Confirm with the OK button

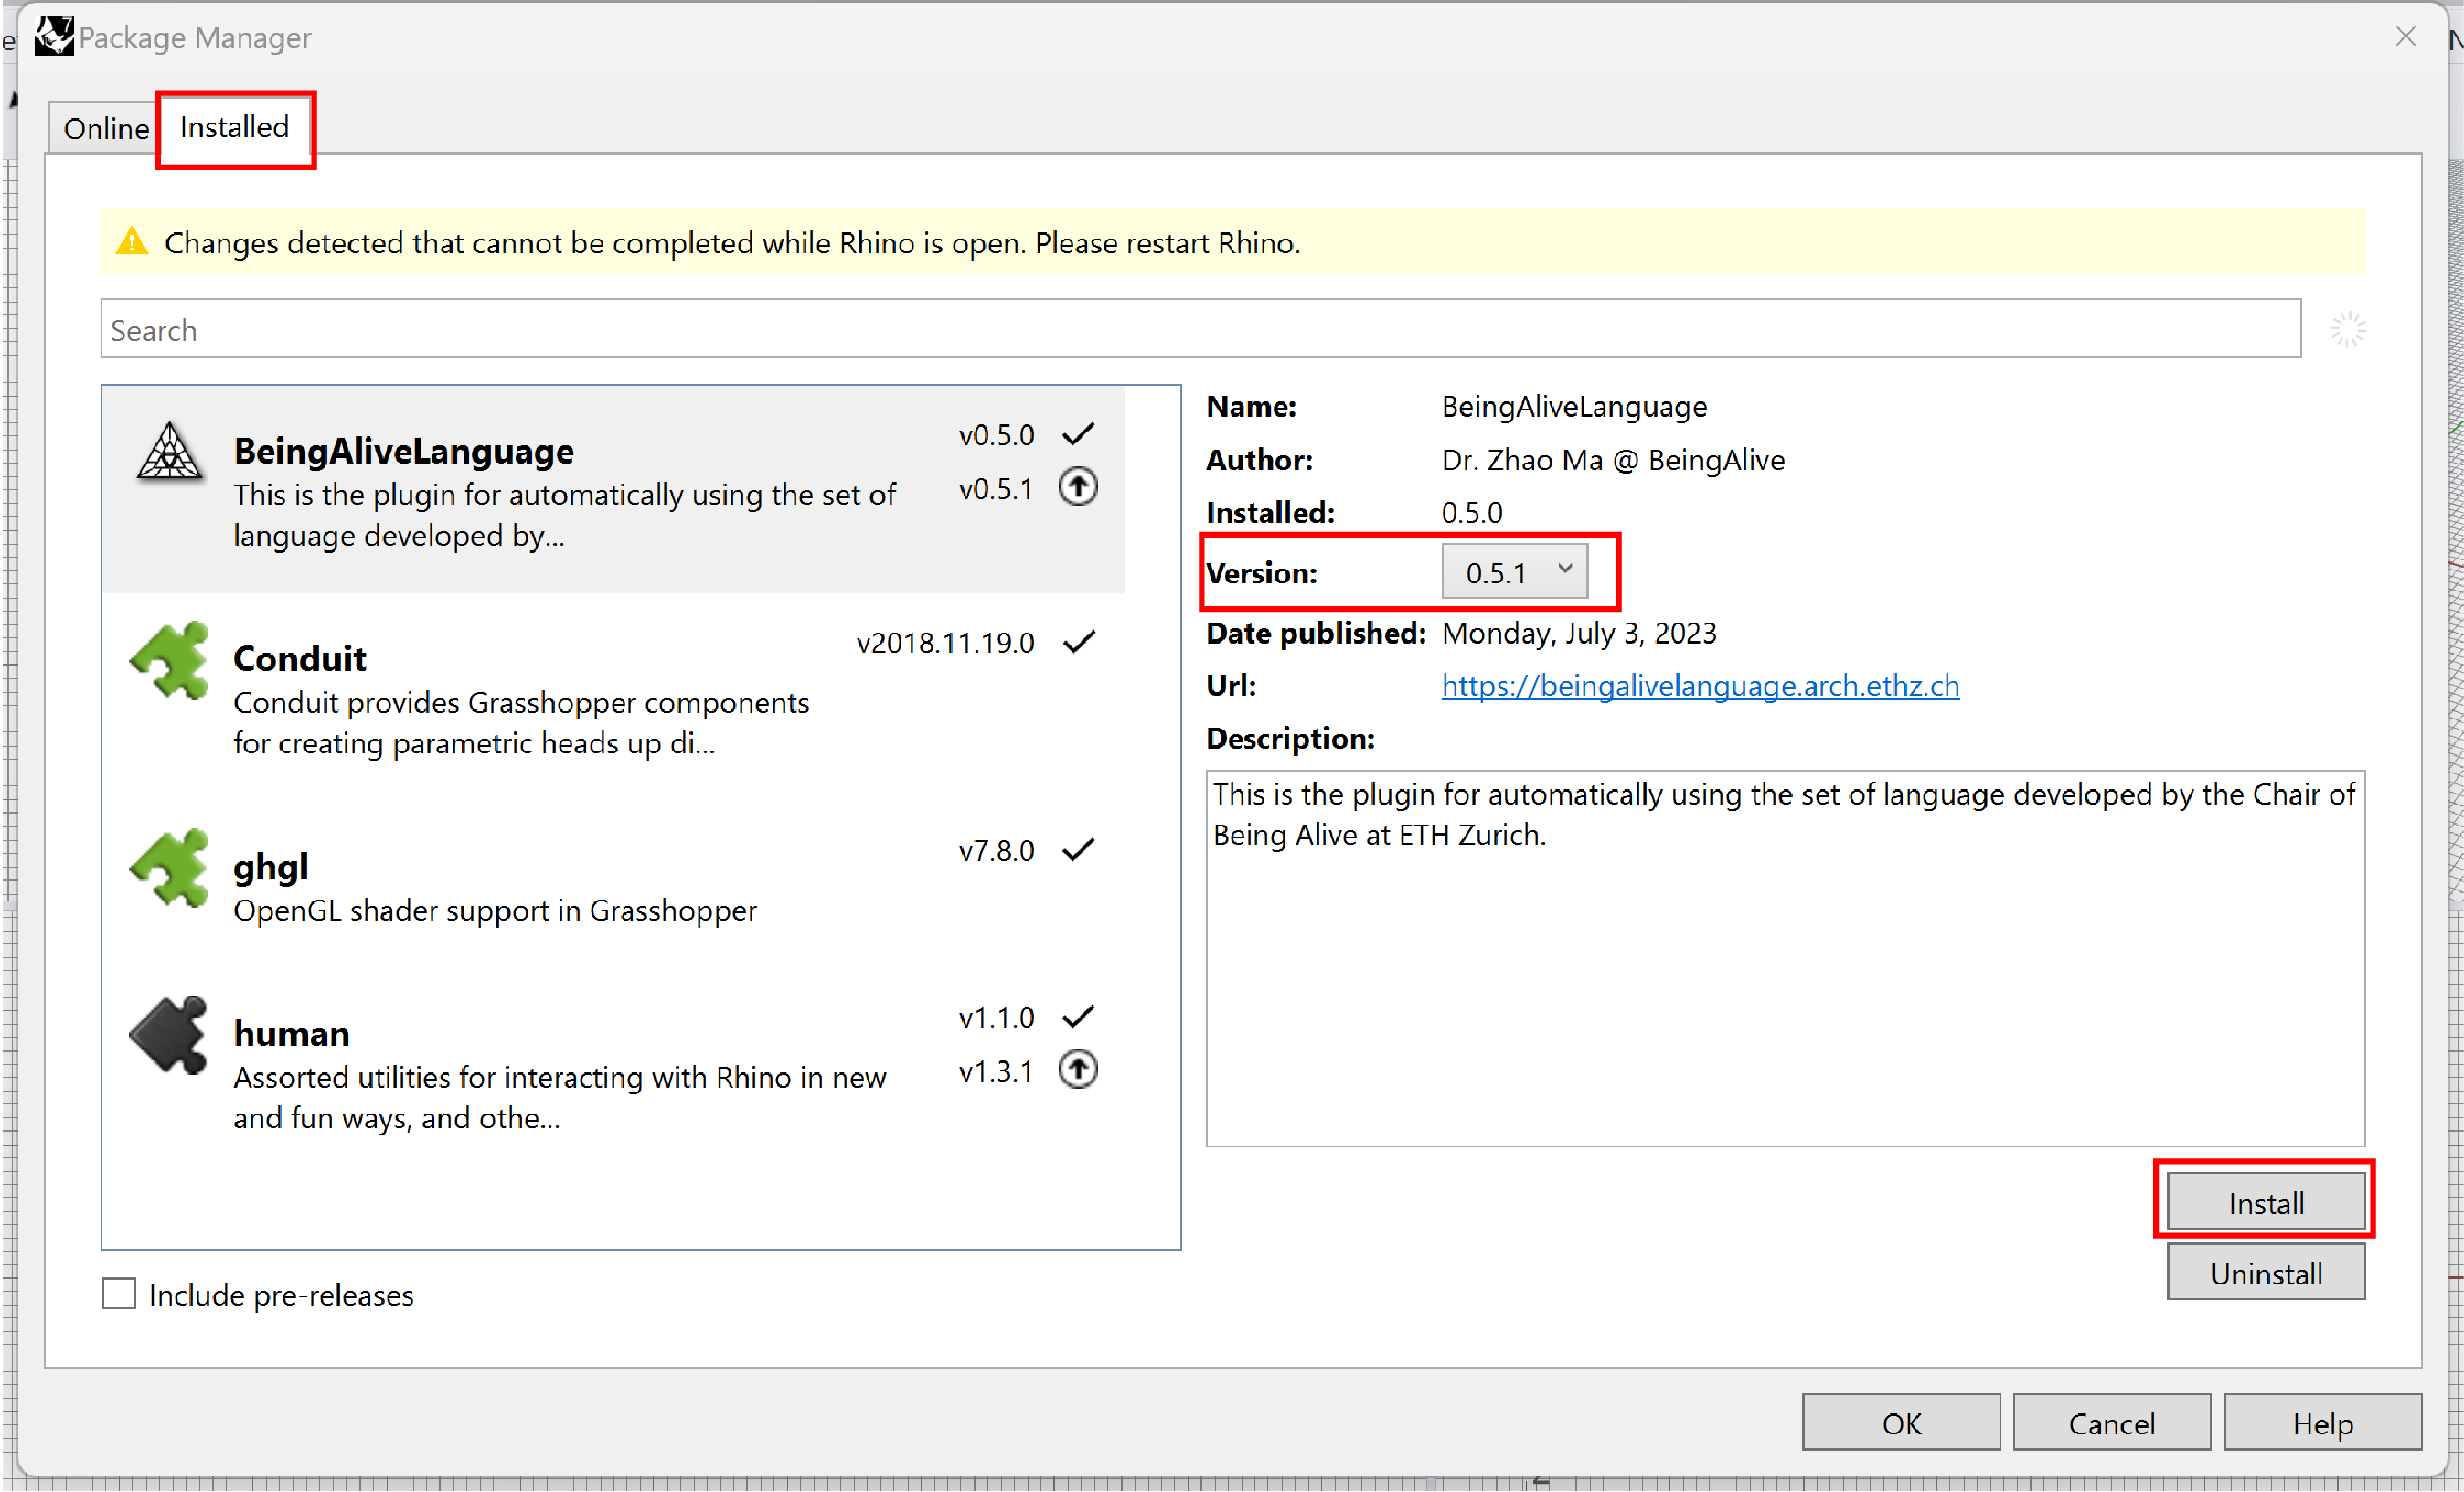coord(1901,1423)
